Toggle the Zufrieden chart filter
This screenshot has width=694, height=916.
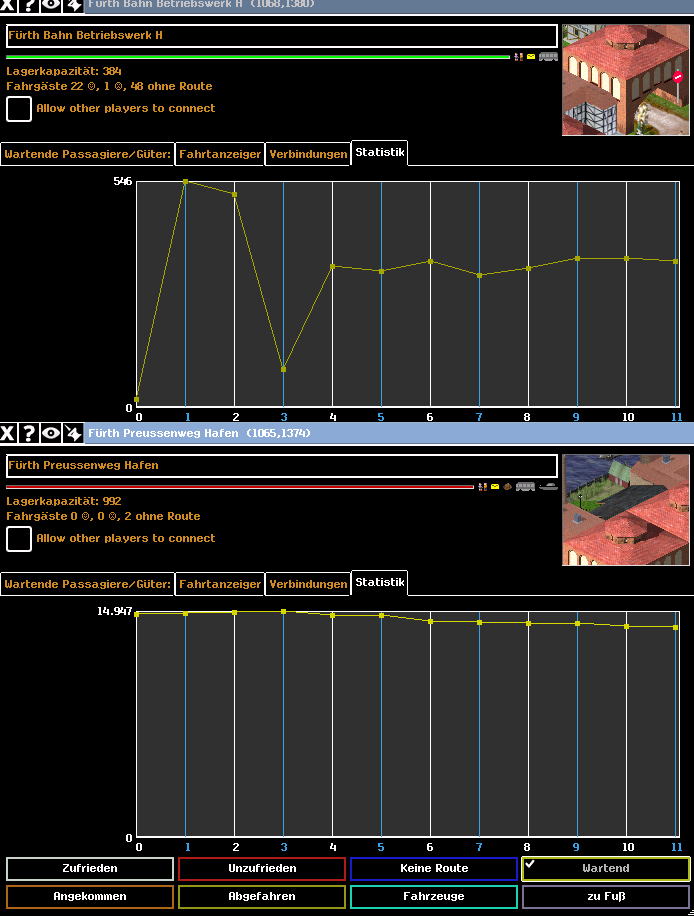[90, 869]
